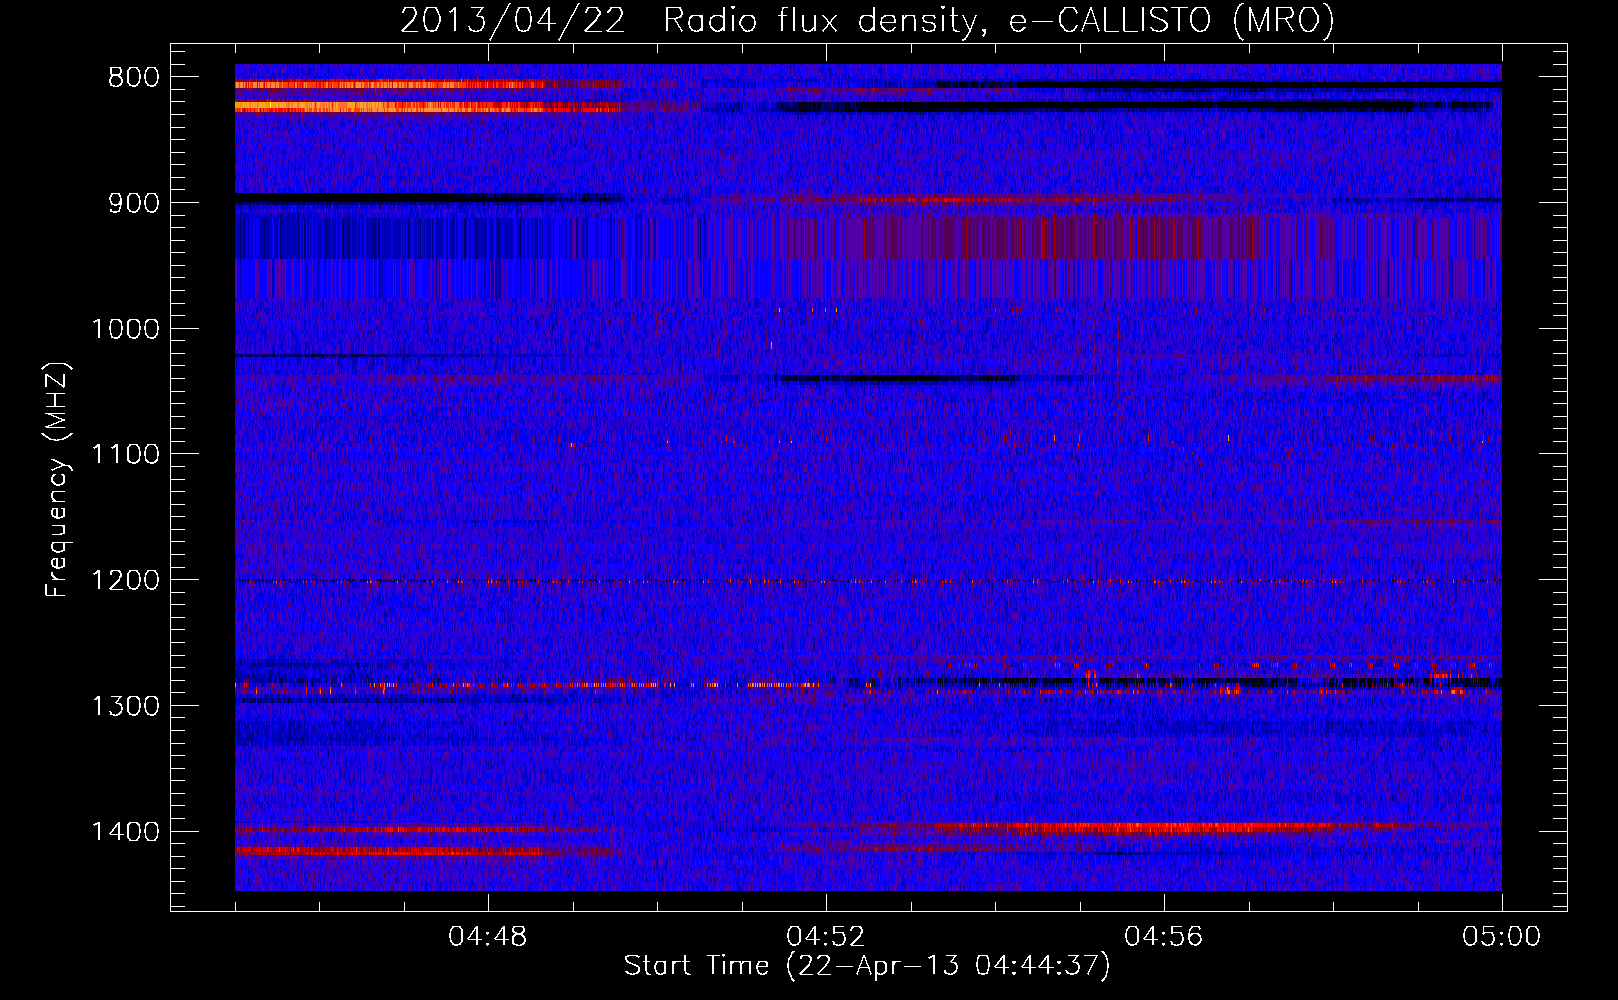Click the 1300 frequency tick label

click(x=125, y=706)
